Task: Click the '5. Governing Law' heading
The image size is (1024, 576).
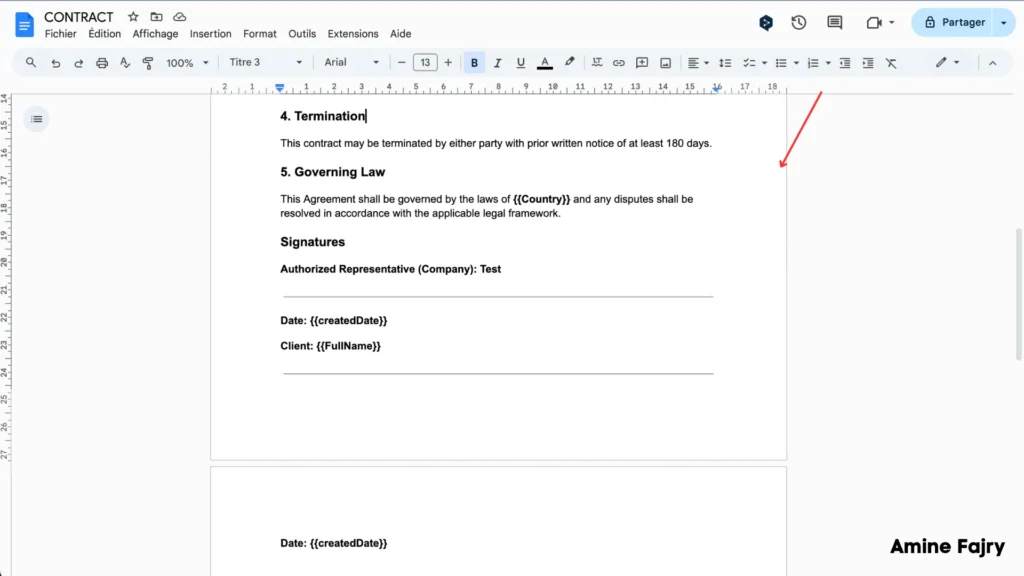Action: click(x=333, y=172)
